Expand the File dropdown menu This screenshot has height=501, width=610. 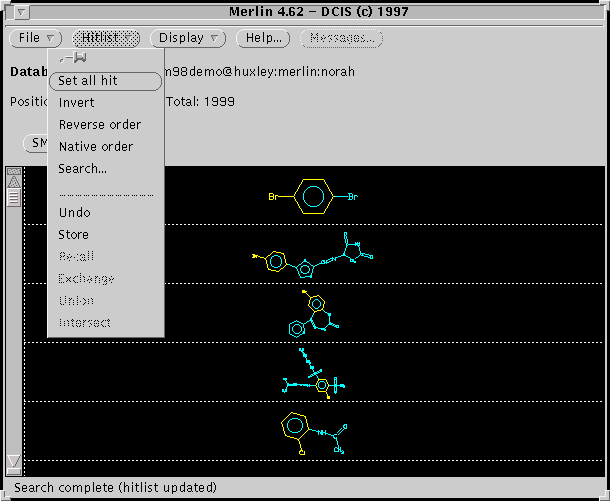pyautogui.click(x=36, y=38)
